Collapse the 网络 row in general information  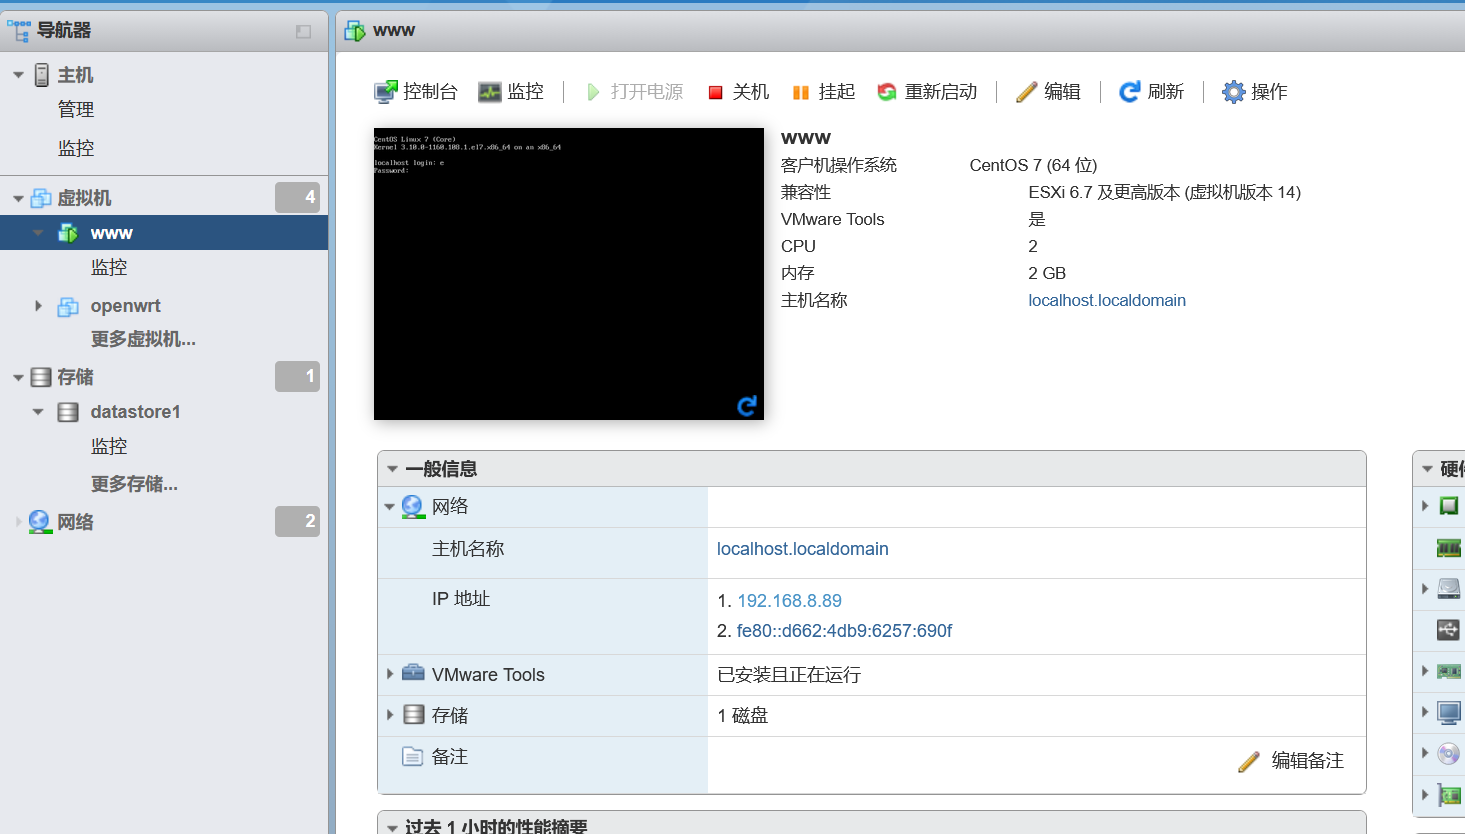(390, 507)
